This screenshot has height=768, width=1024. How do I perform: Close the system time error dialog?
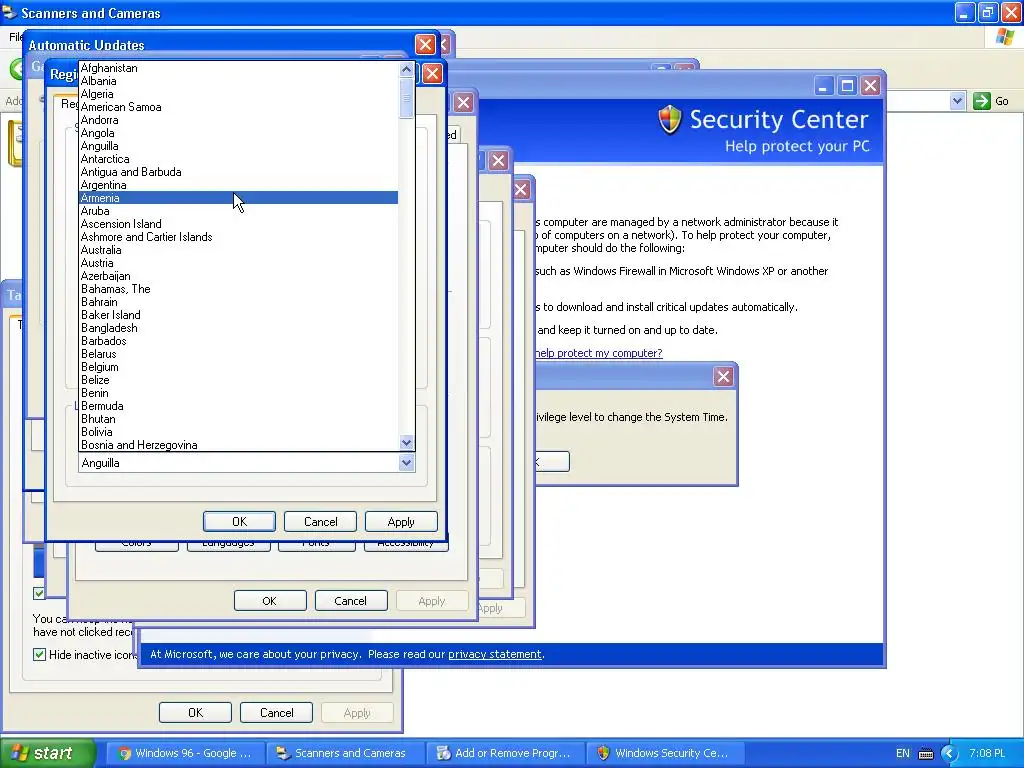(x=724, y=376)
